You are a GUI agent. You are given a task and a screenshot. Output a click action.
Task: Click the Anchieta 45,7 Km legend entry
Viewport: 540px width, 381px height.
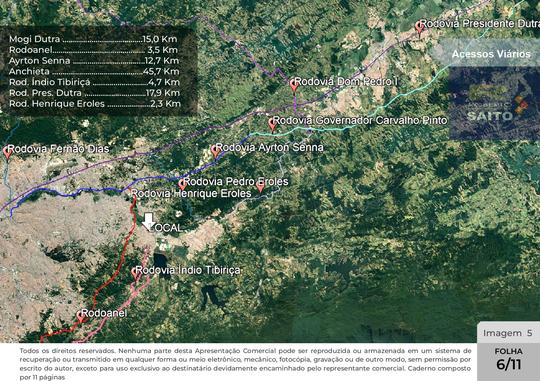click(94, 71)
